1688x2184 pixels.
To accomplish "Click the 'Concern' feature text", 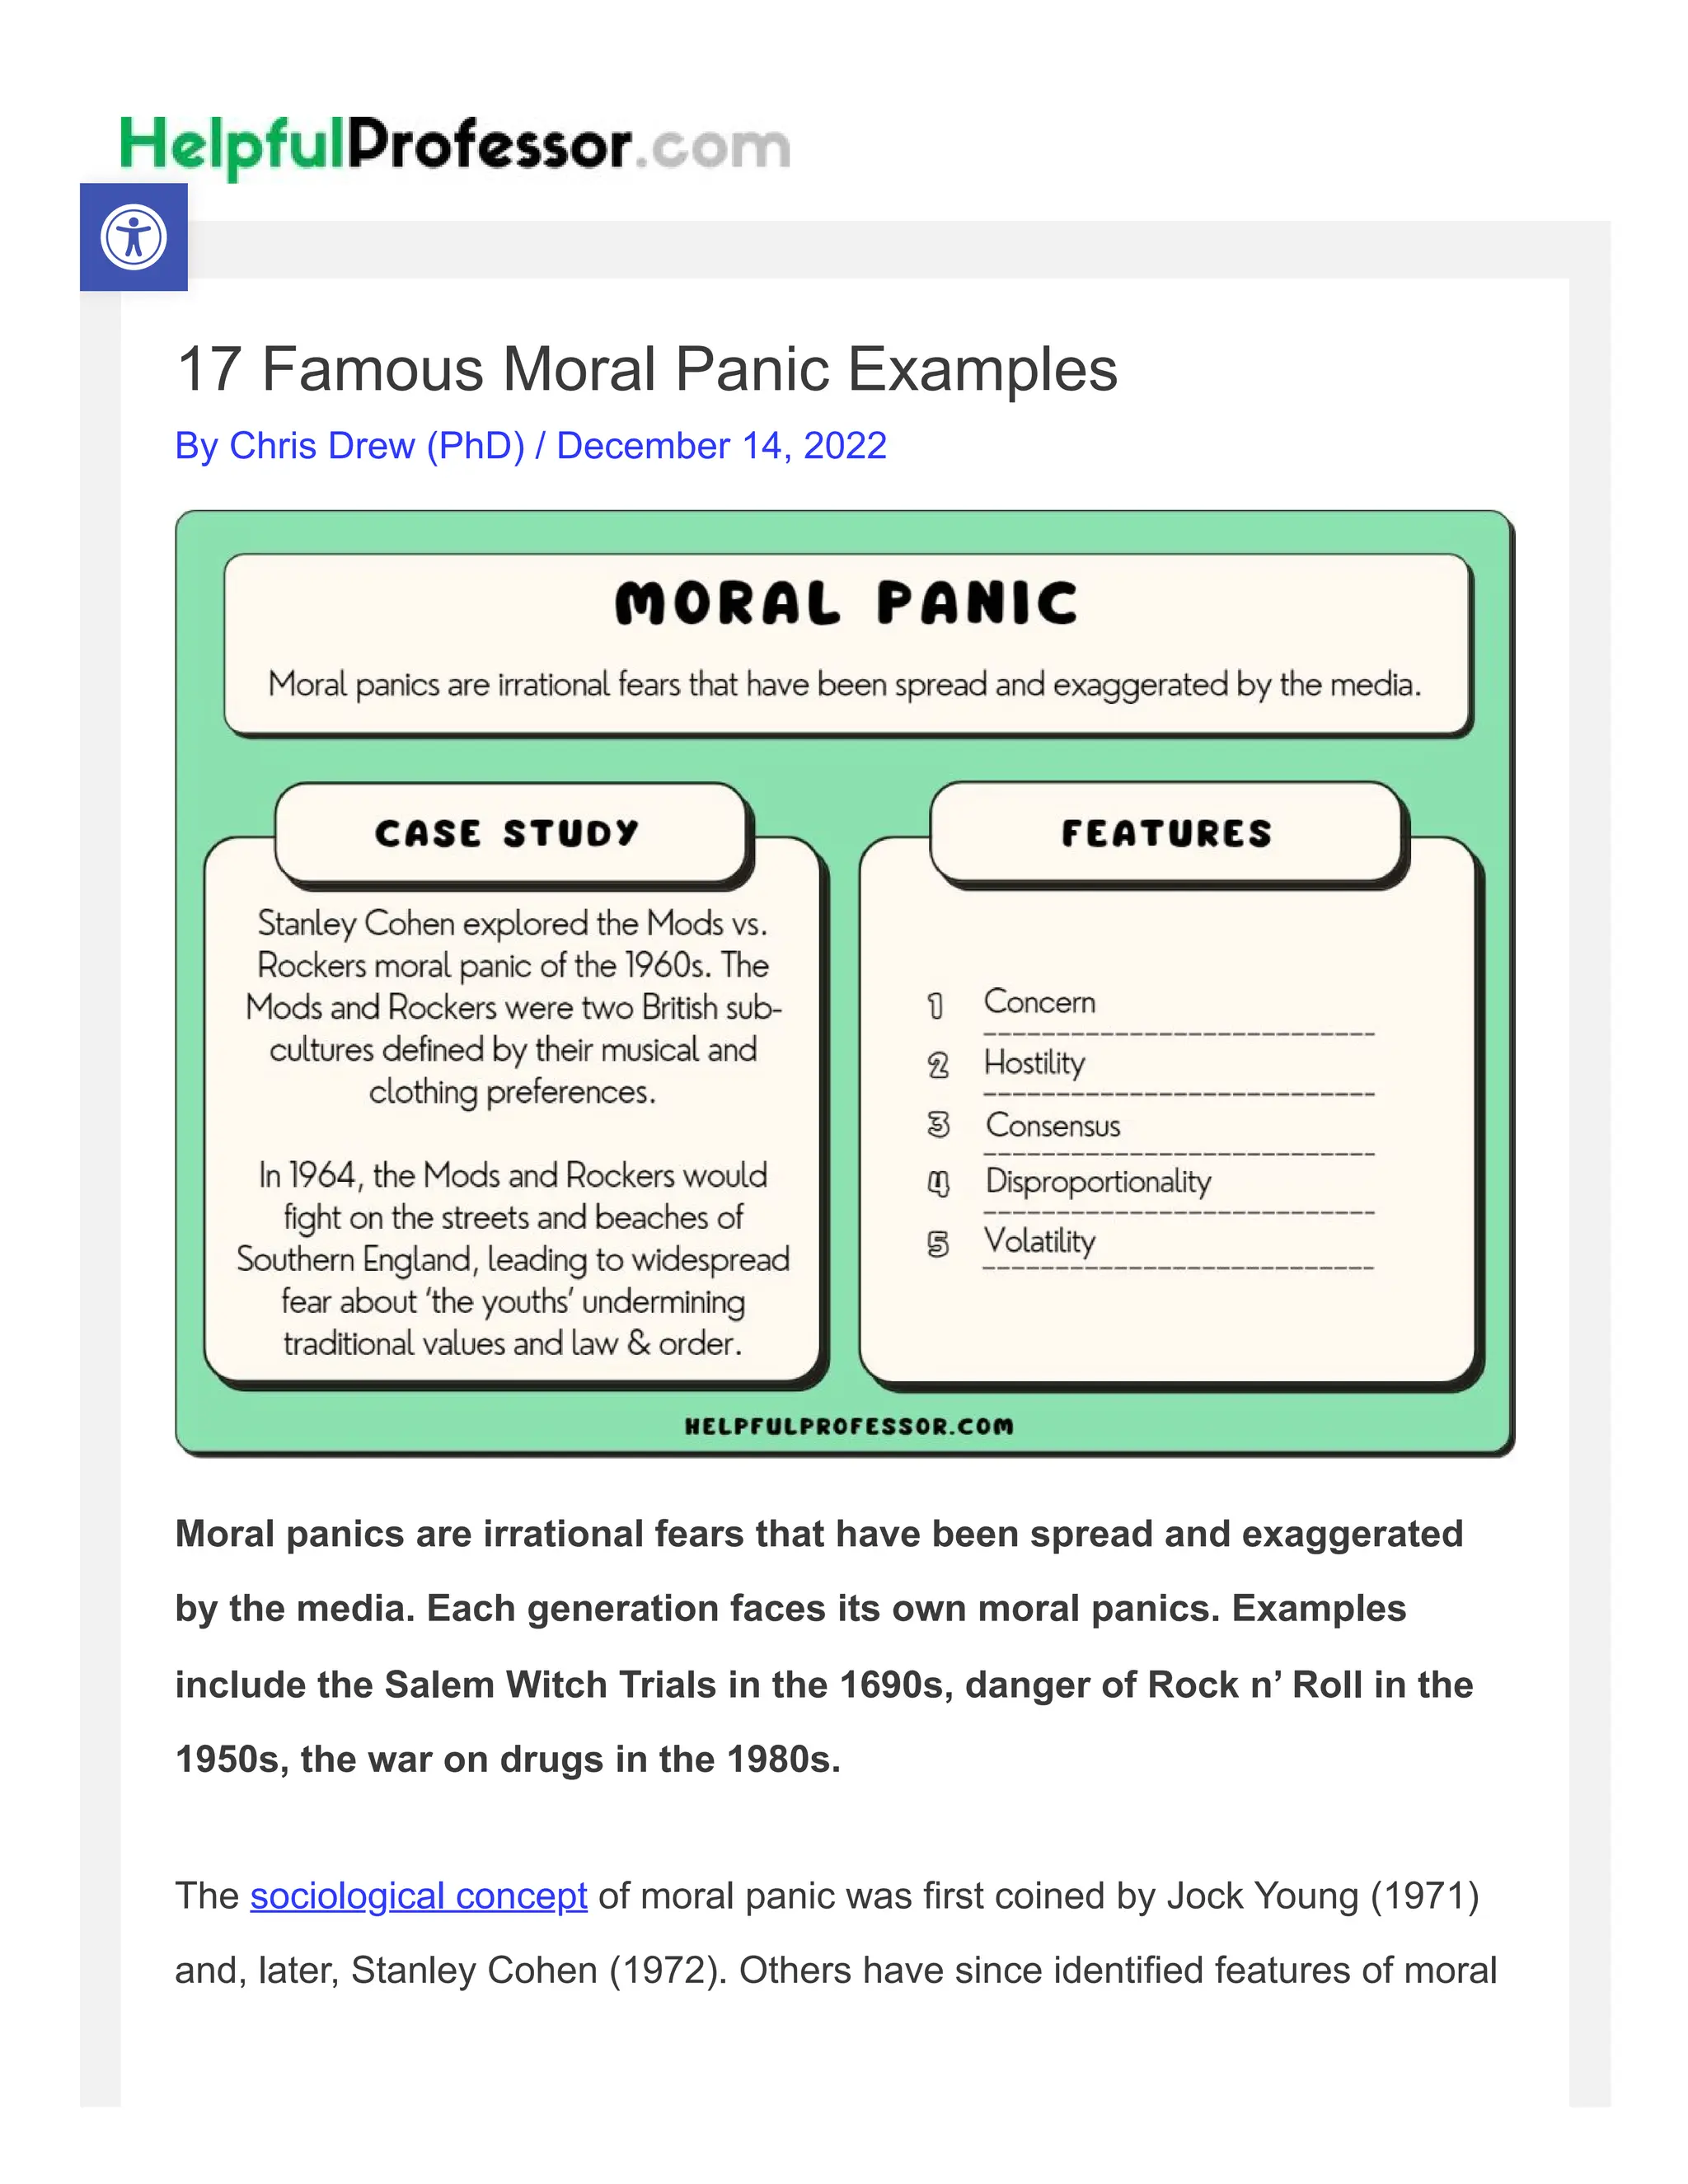I will [1040, 1001].
